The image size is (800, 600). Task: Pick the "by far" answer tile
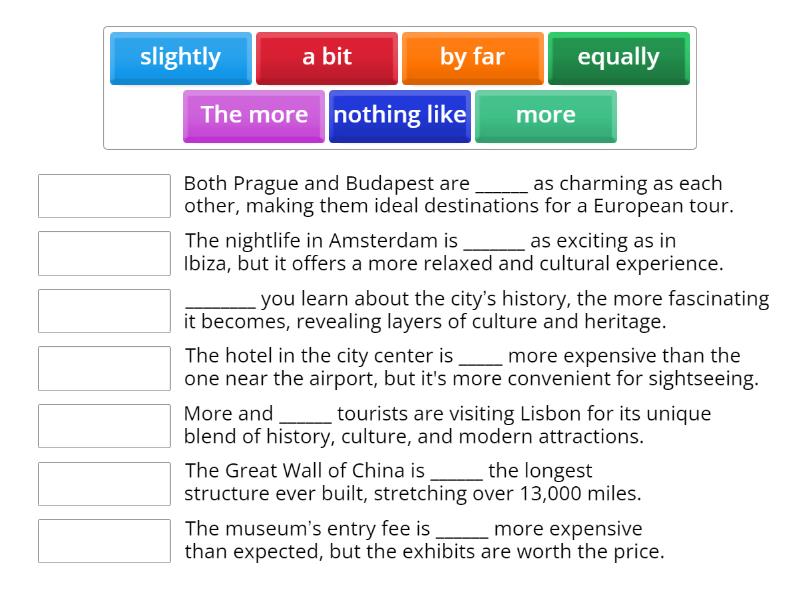coord(471,58)
